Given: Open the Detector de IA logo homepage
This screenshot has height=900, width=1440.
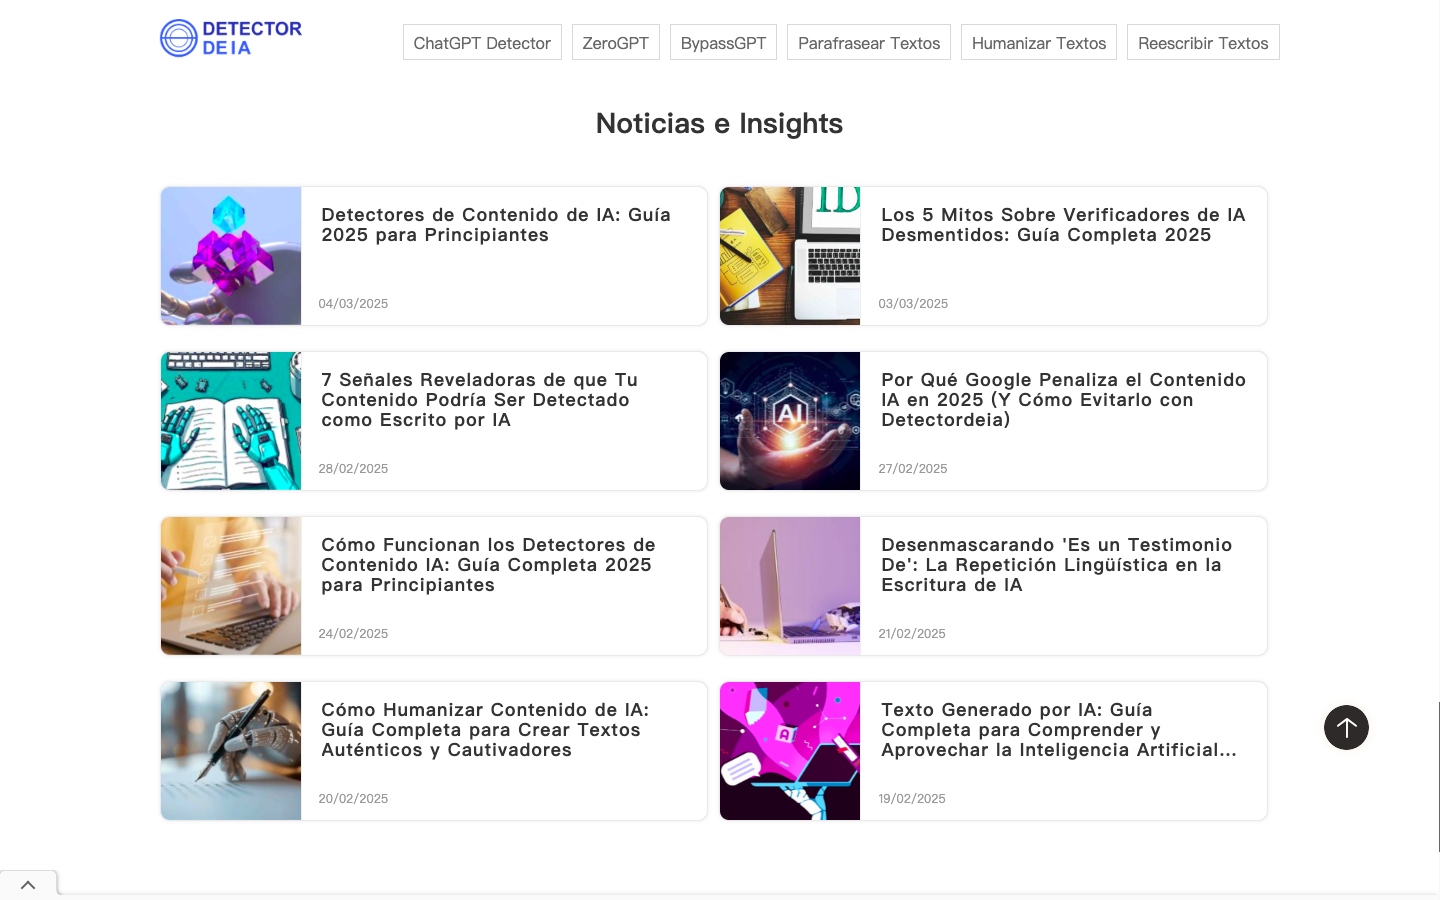Looking at the screenshot, I should point(231,38).
